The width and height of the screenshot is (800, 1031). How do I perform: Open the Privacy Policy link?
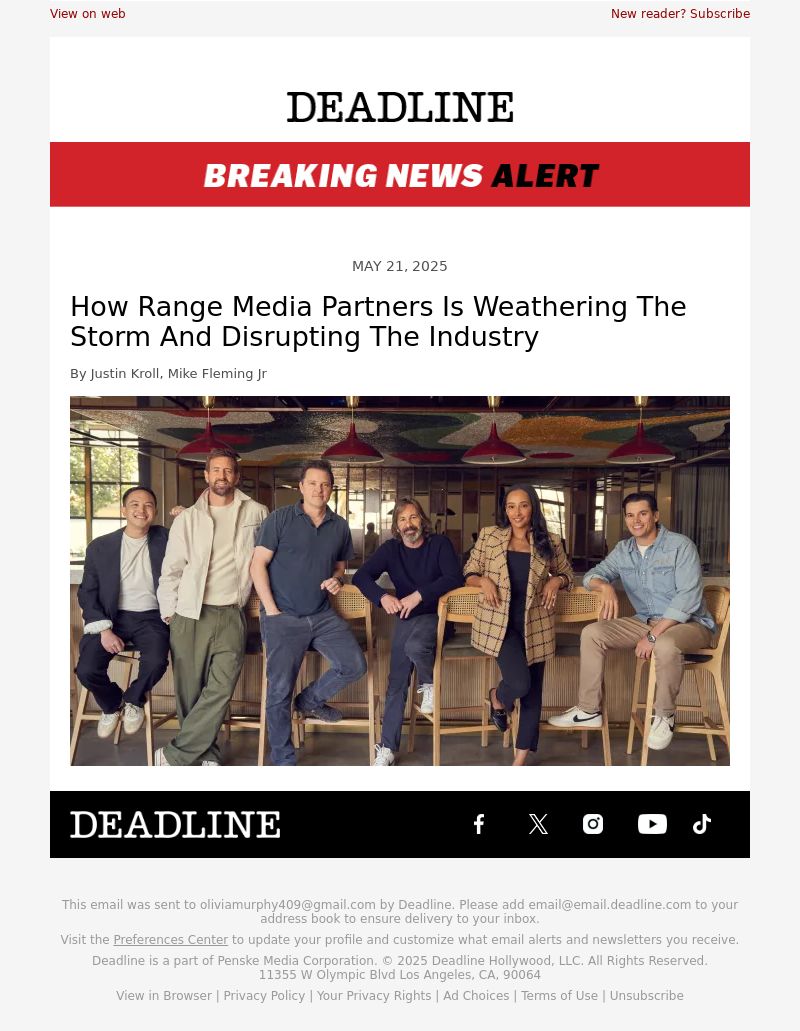point(264,995)
